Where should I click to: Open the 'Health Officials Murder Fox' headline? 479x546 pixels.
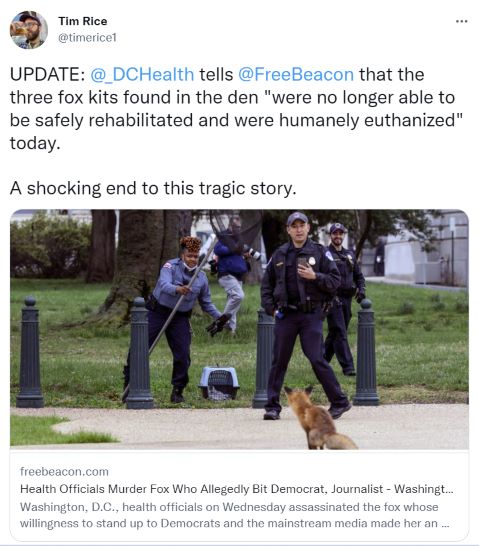[x=237, y=489]
